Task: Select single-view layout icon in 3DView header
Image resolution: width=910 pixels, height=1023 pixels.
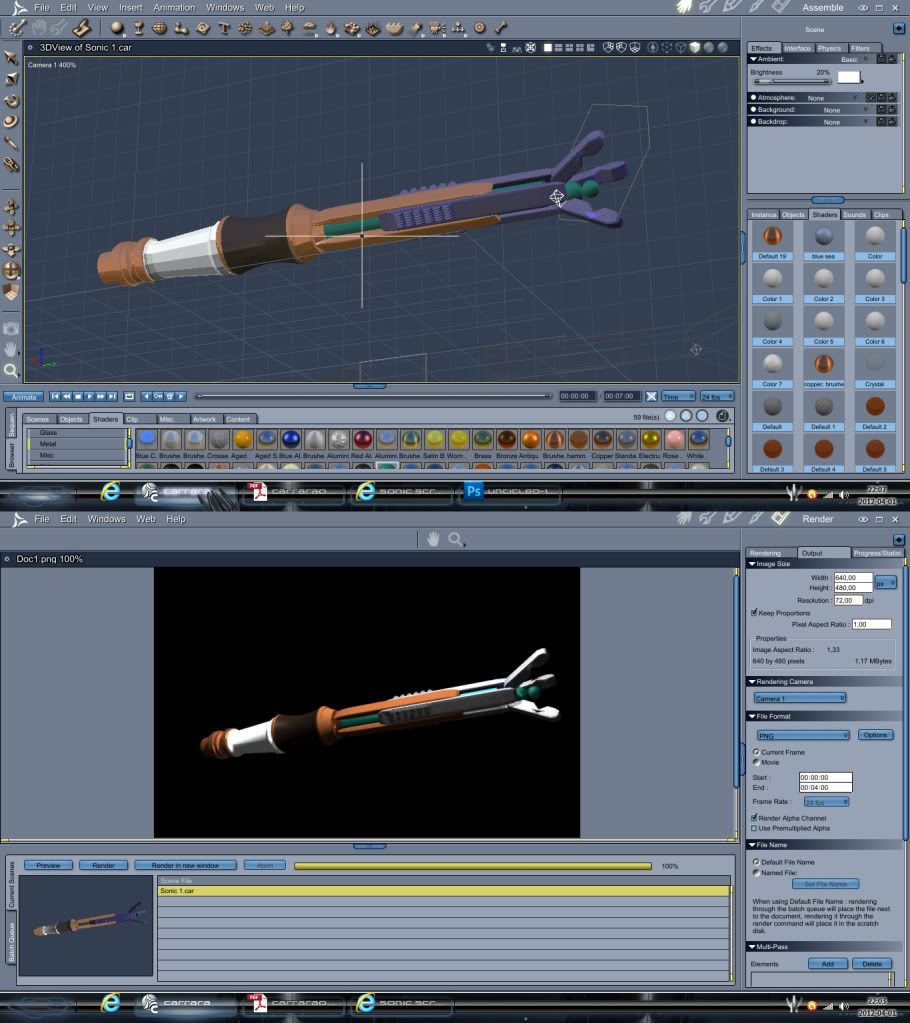Action: click(548, 48)
